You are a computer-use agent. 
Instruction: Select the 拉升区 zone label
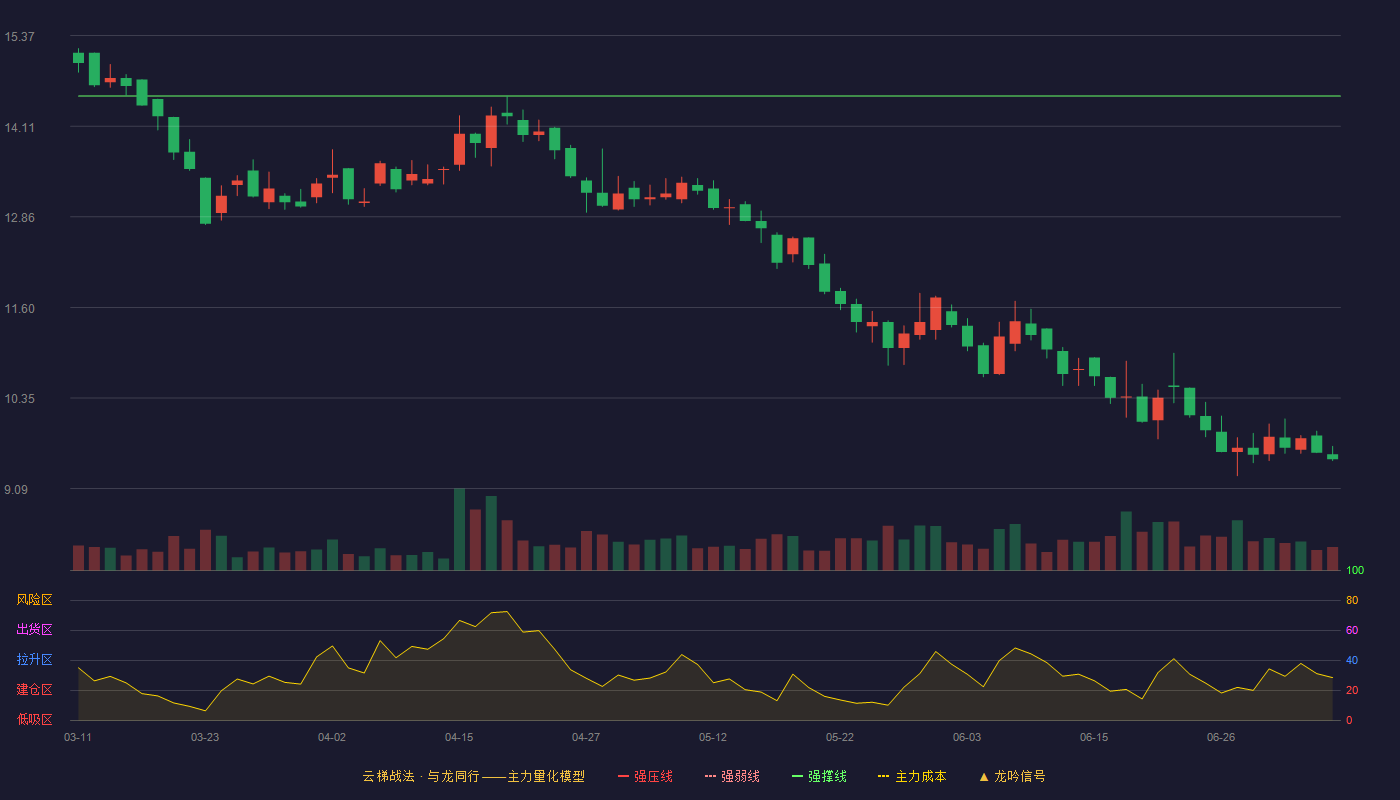pyautogui.click(x=34, y=660)
